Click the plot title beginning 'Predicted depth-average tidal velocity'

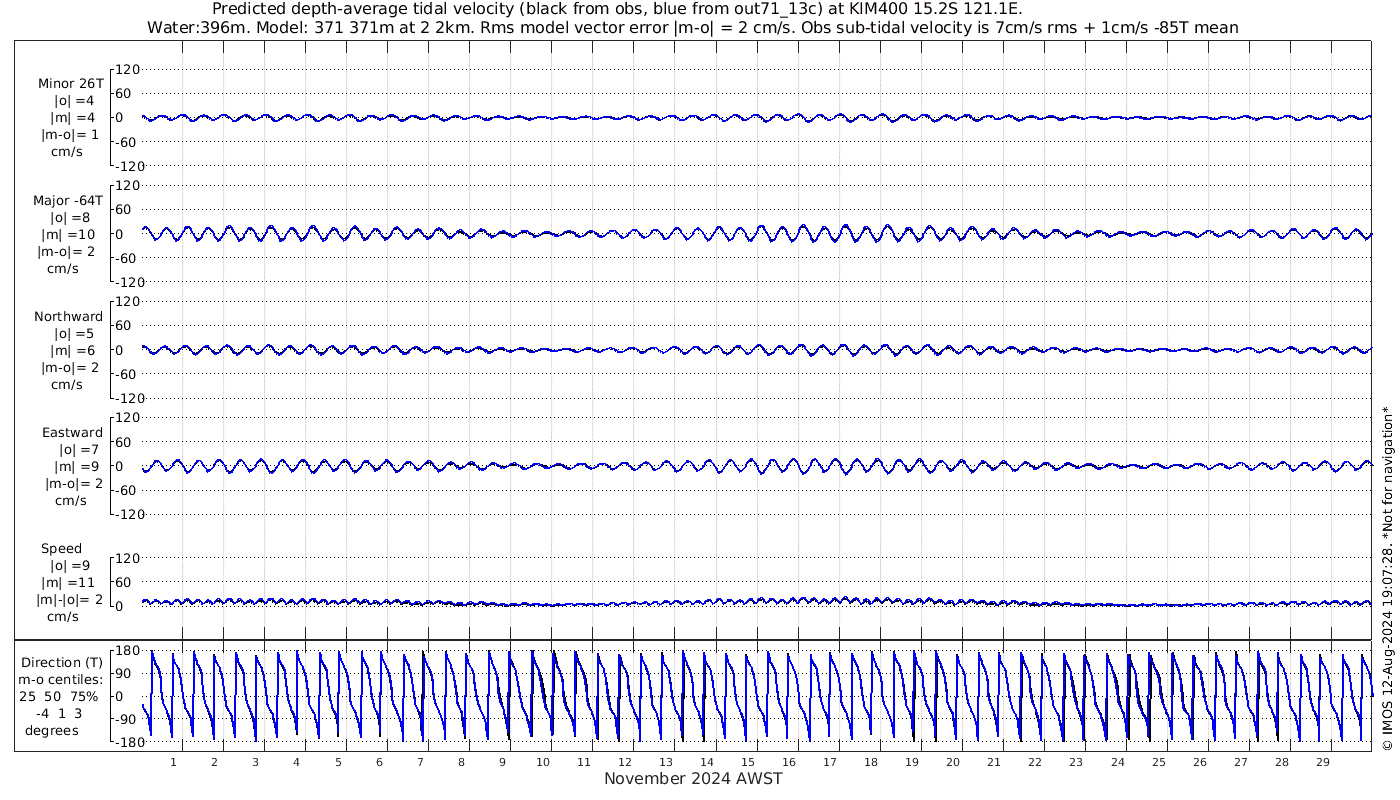pyautogui.click(x=617, y=10)
